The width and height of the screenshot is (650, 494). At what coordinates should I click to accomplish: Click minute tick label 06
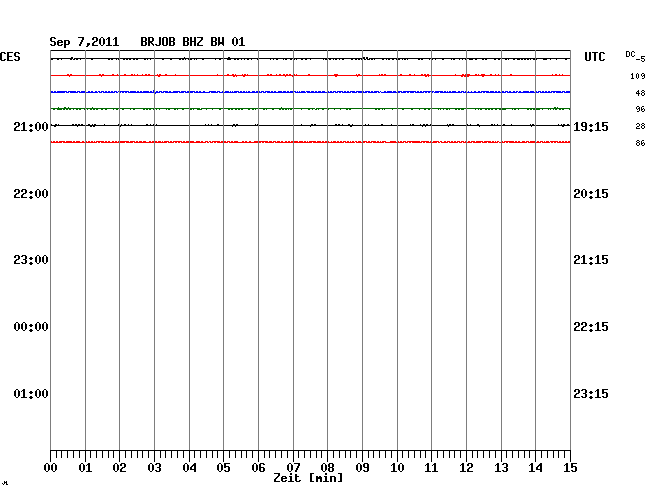click(258, 468)
